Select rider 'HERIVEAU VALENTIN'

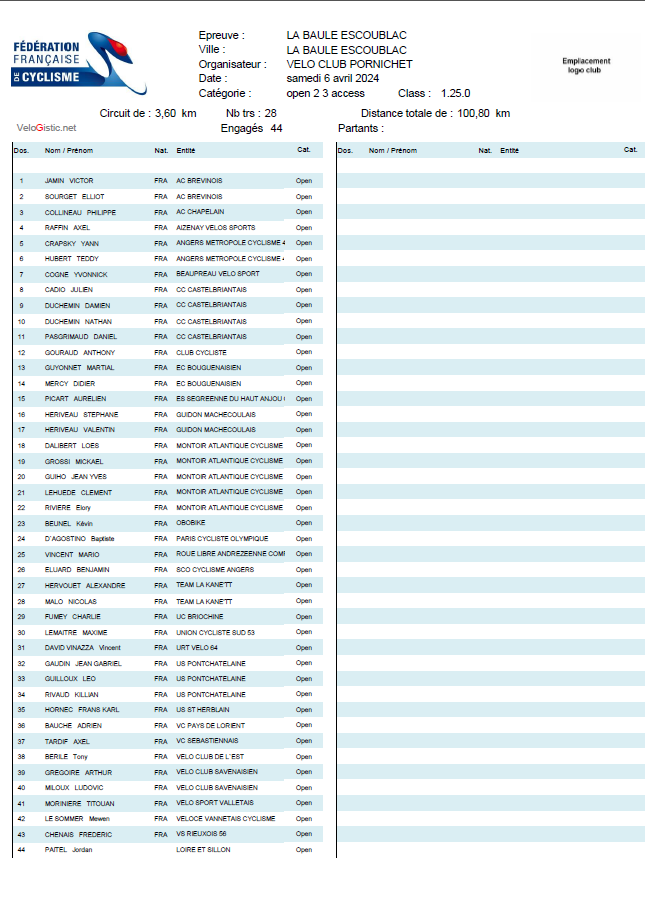click(80, 430)
